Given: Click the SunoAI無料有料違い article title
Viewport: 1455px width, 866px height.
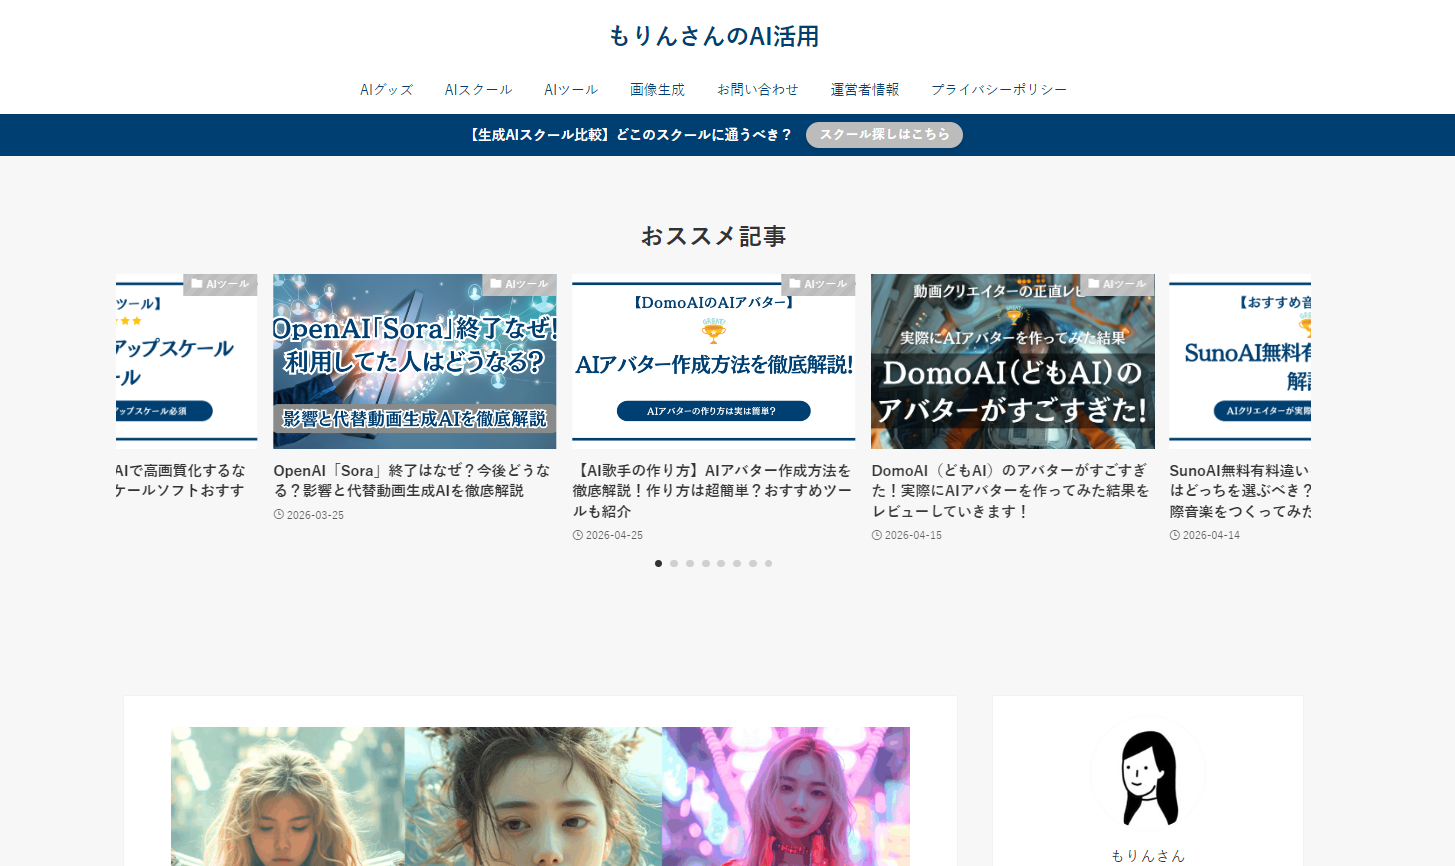Looking at the screenshot, I should pos(1240,491).
